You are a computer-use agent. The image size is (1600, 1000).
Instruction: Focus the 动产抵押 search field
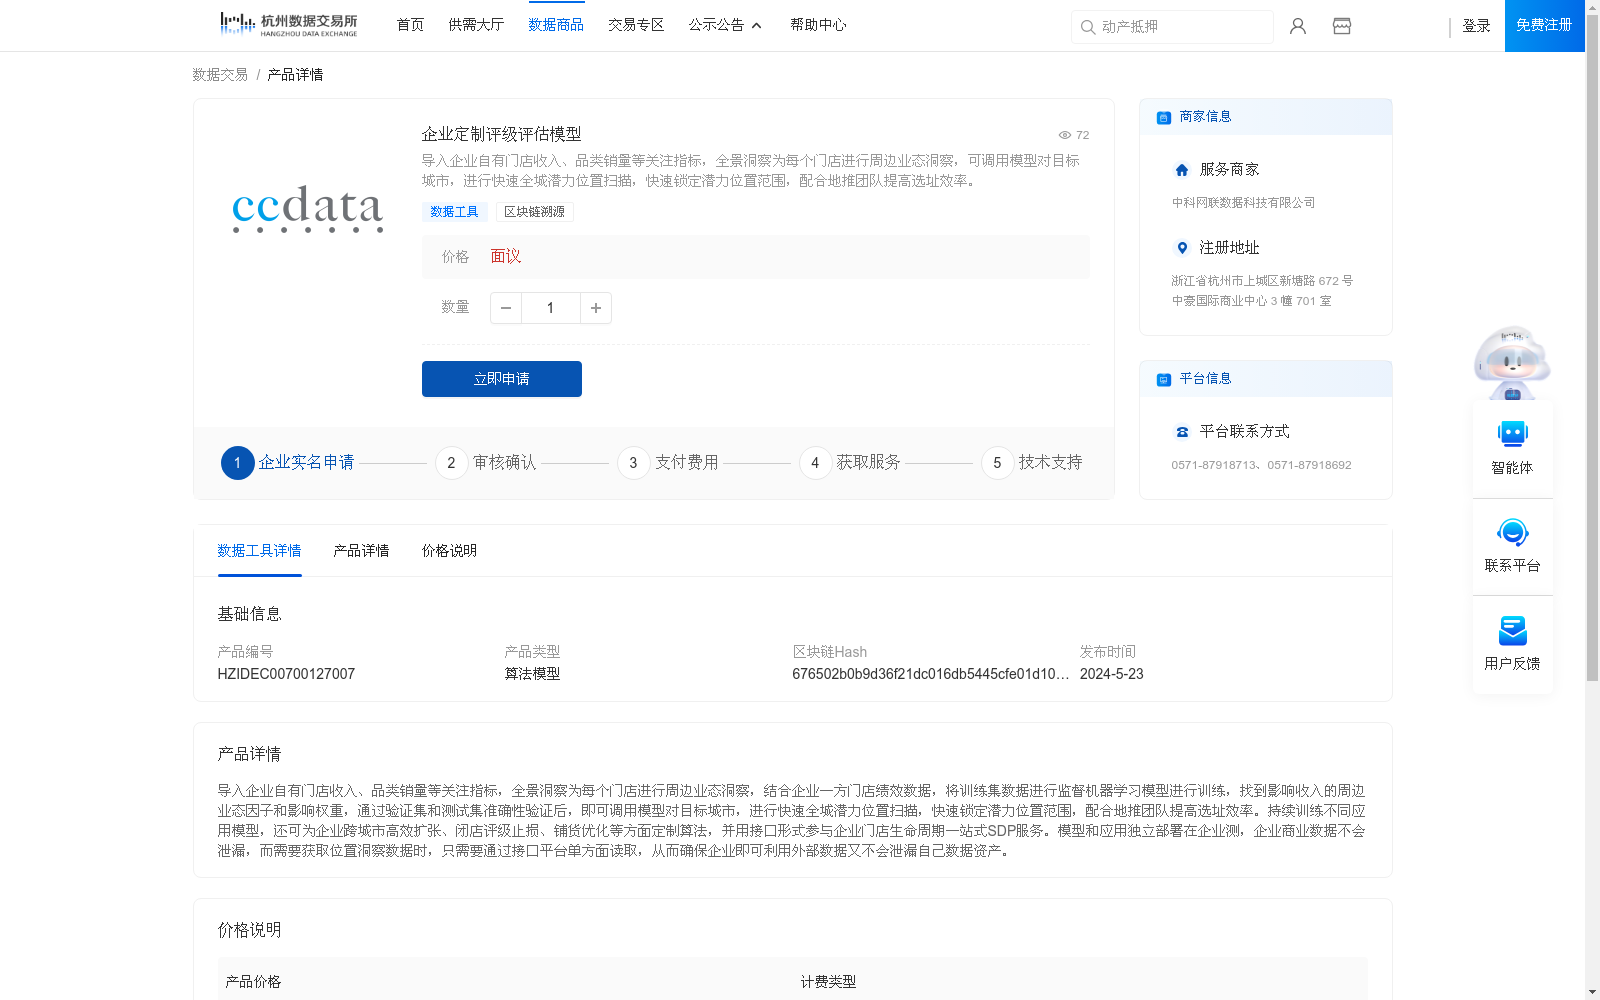coord(1172,27)
